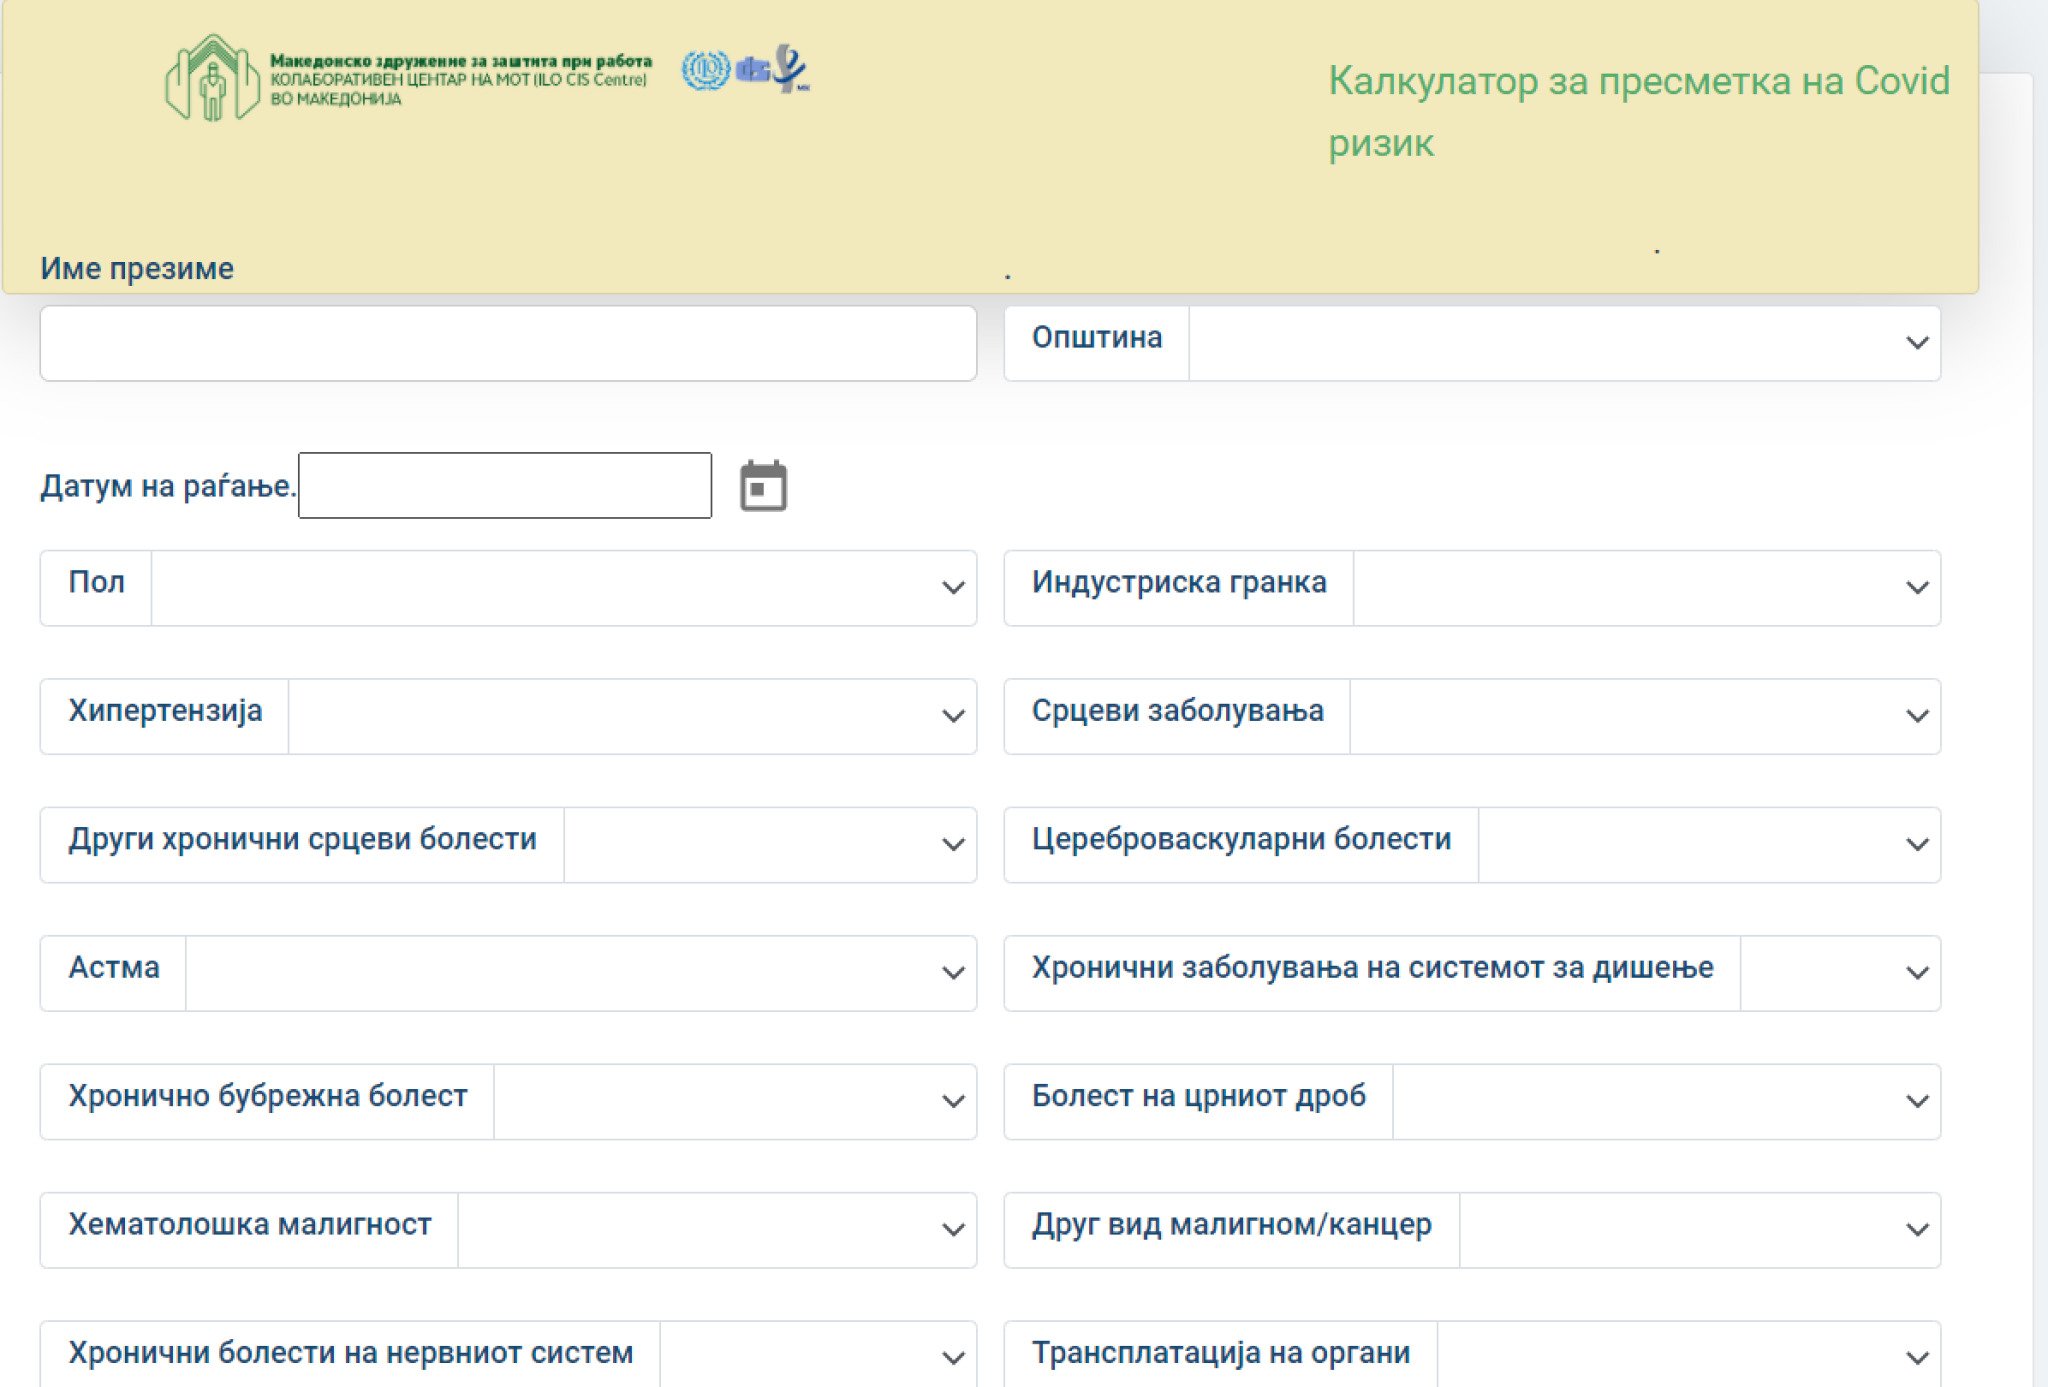The height and width of the screenshot is (1387, 2048).
Task: Open the Општина dropdown
Action: 1564,343
